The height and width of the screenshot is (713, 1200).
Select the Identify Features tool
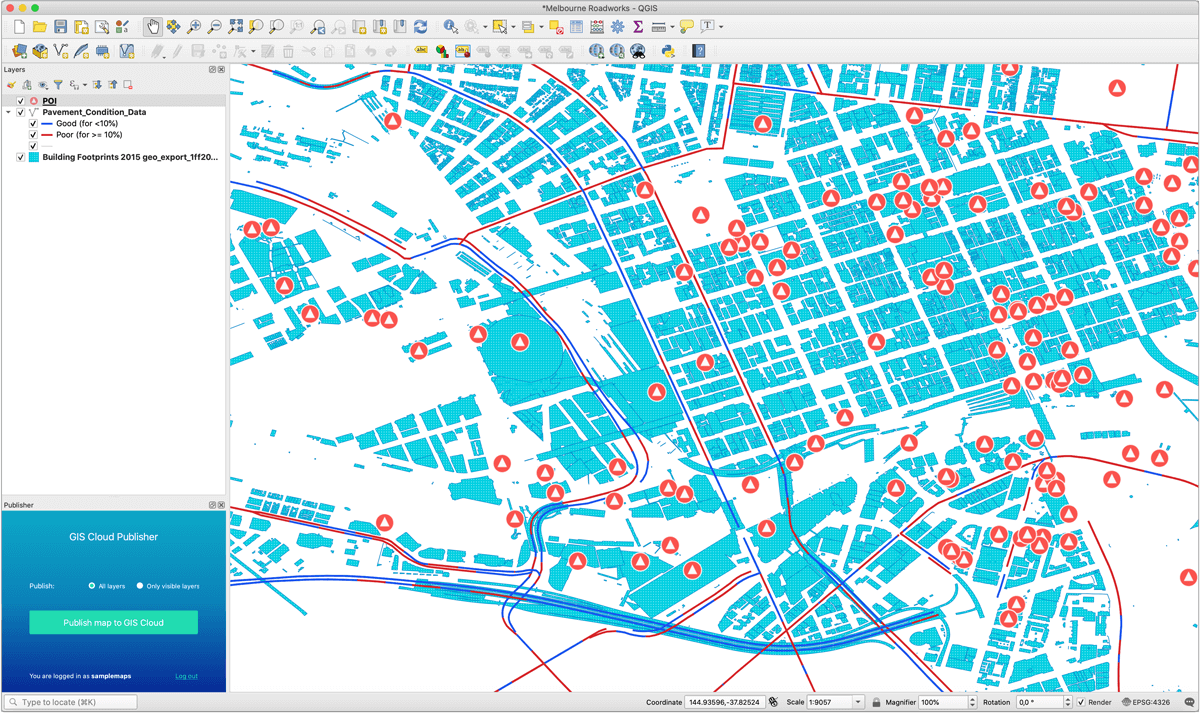pyautogui.click(x=451, y=27)
